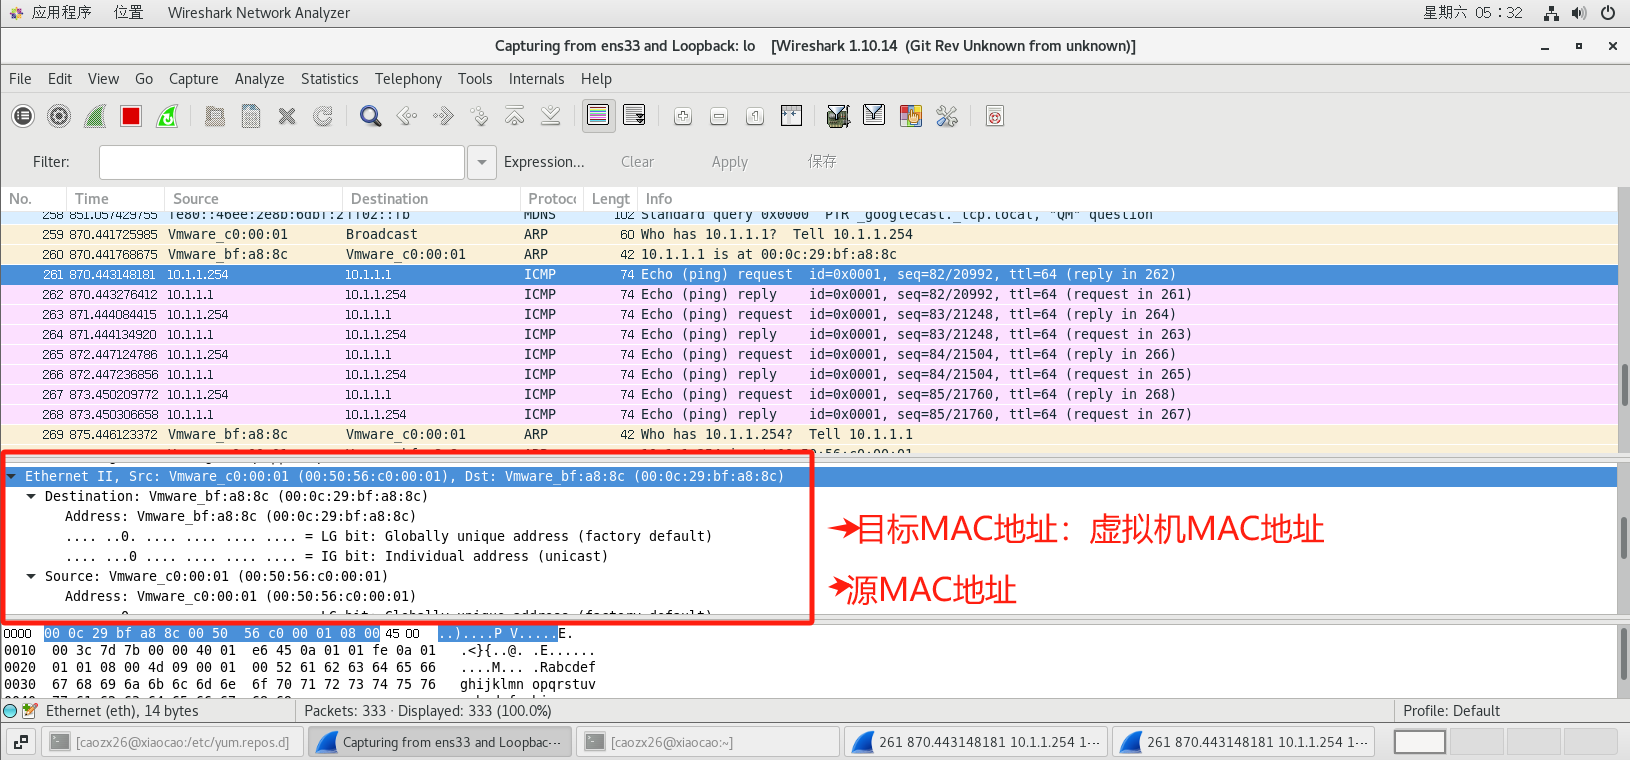Open preferences wrench icon
This screenshot has width=1630, height=760.
[946, 116]
